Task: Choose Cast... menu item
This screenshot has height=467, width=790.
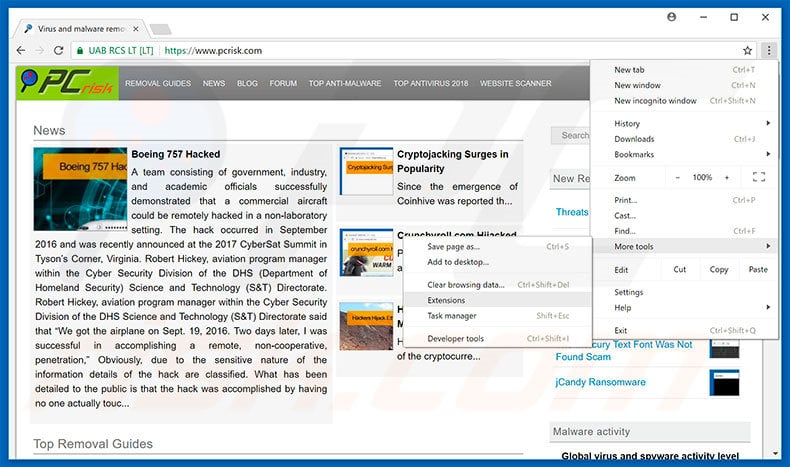Action: pyautogui.click(x=684, y=216)
